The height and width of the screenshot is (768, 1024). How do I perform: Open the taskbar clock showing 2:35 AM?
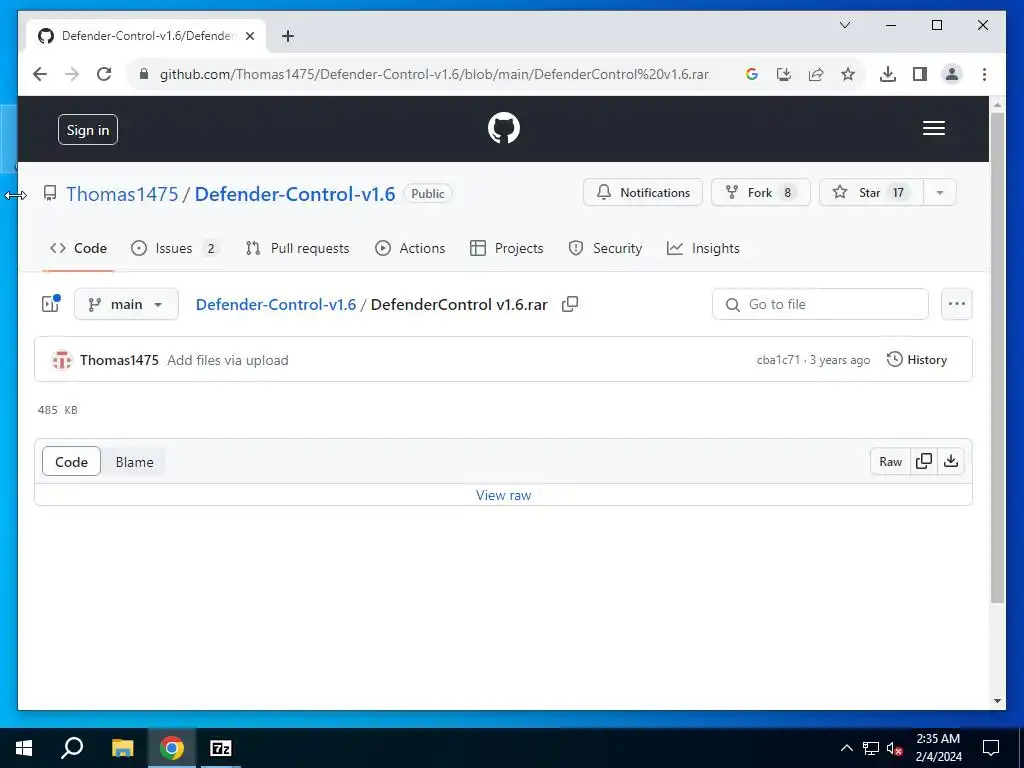pyautogui.click(x=938, y=748)
